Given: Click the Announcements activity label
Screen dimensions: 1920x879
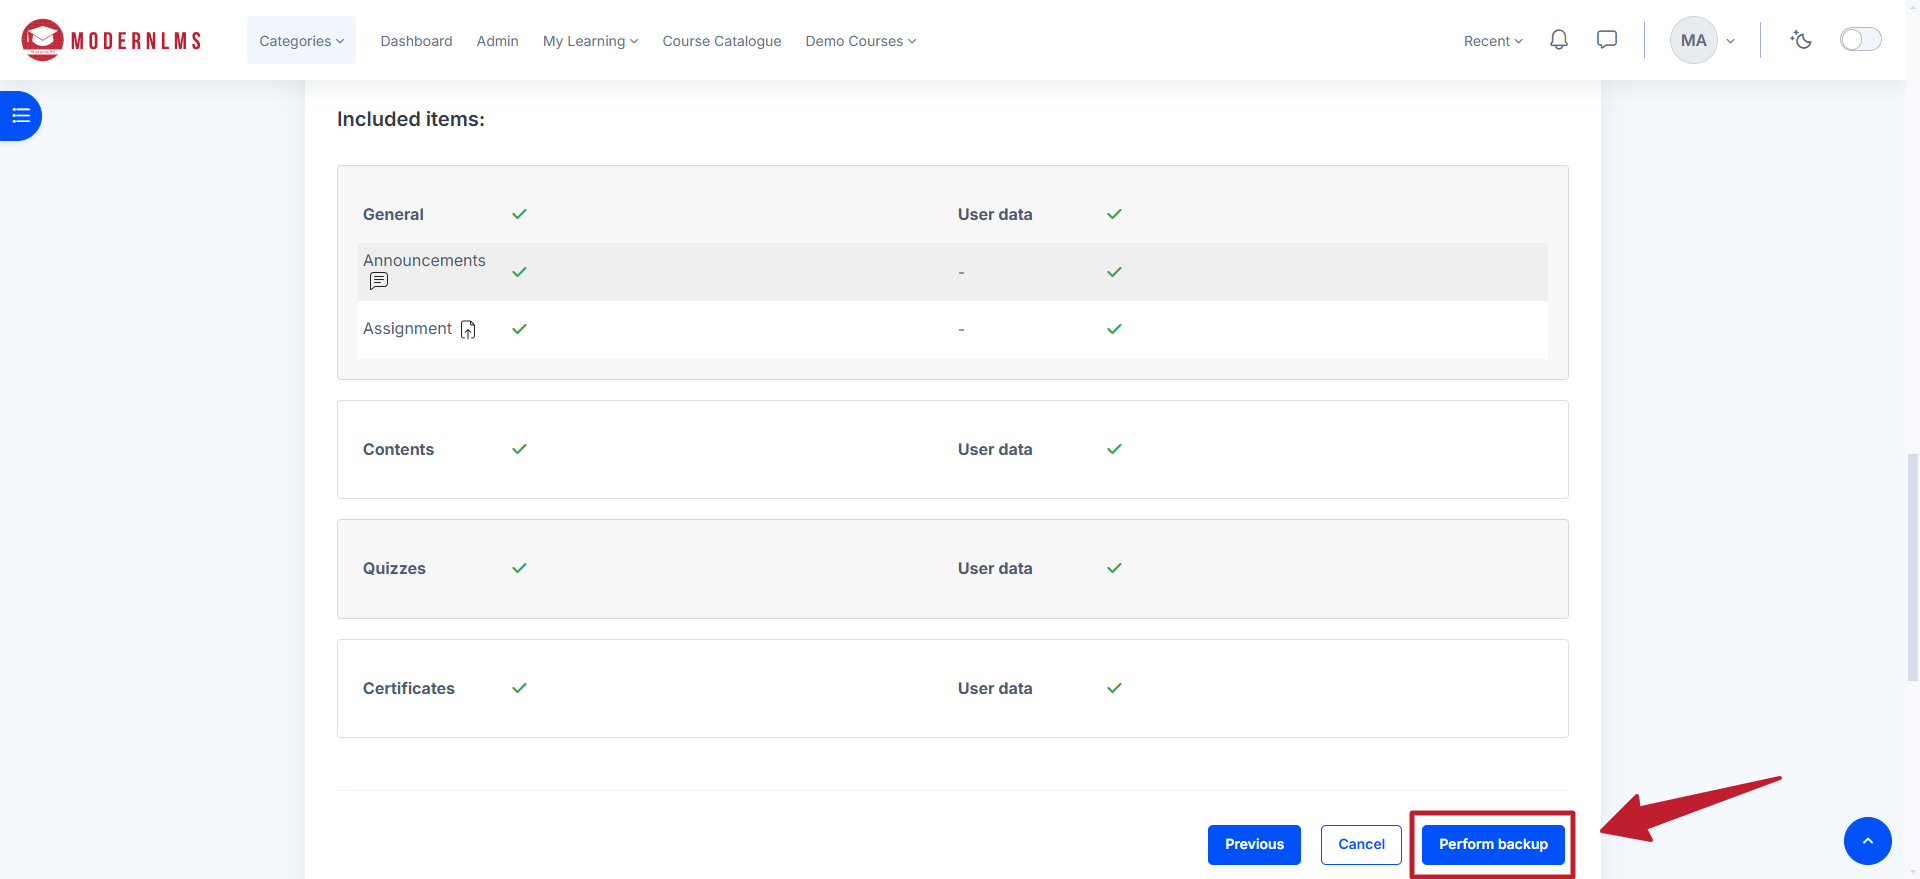Looking at the screenshot, I should click(x=424, y=260).
